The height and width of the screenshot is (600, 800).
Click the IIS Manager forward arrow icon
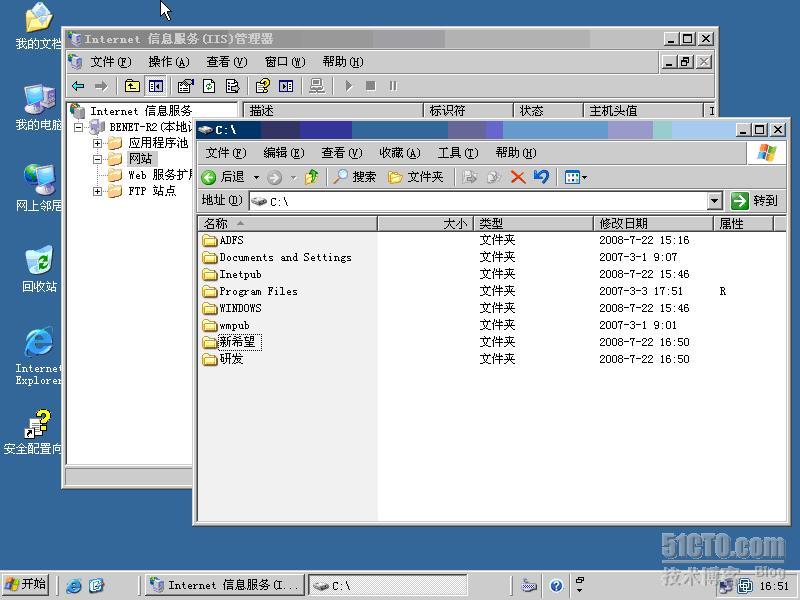click(101, 86)
